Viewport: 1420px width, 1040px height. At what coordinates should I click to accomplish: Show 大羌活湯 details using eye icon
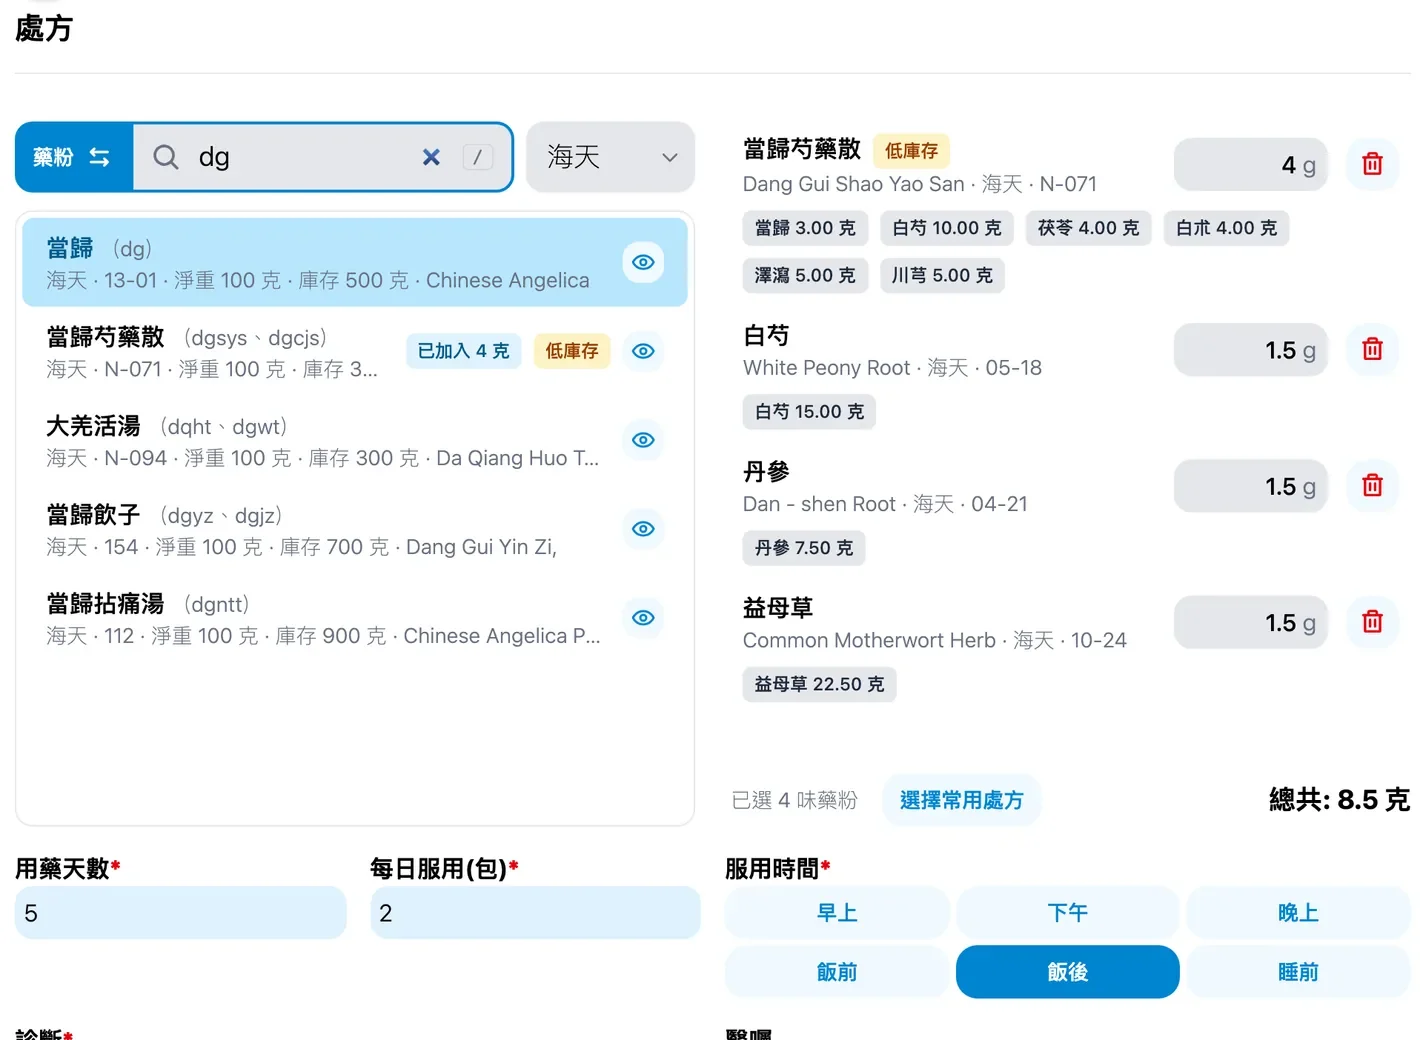click(x=643, y=440)
